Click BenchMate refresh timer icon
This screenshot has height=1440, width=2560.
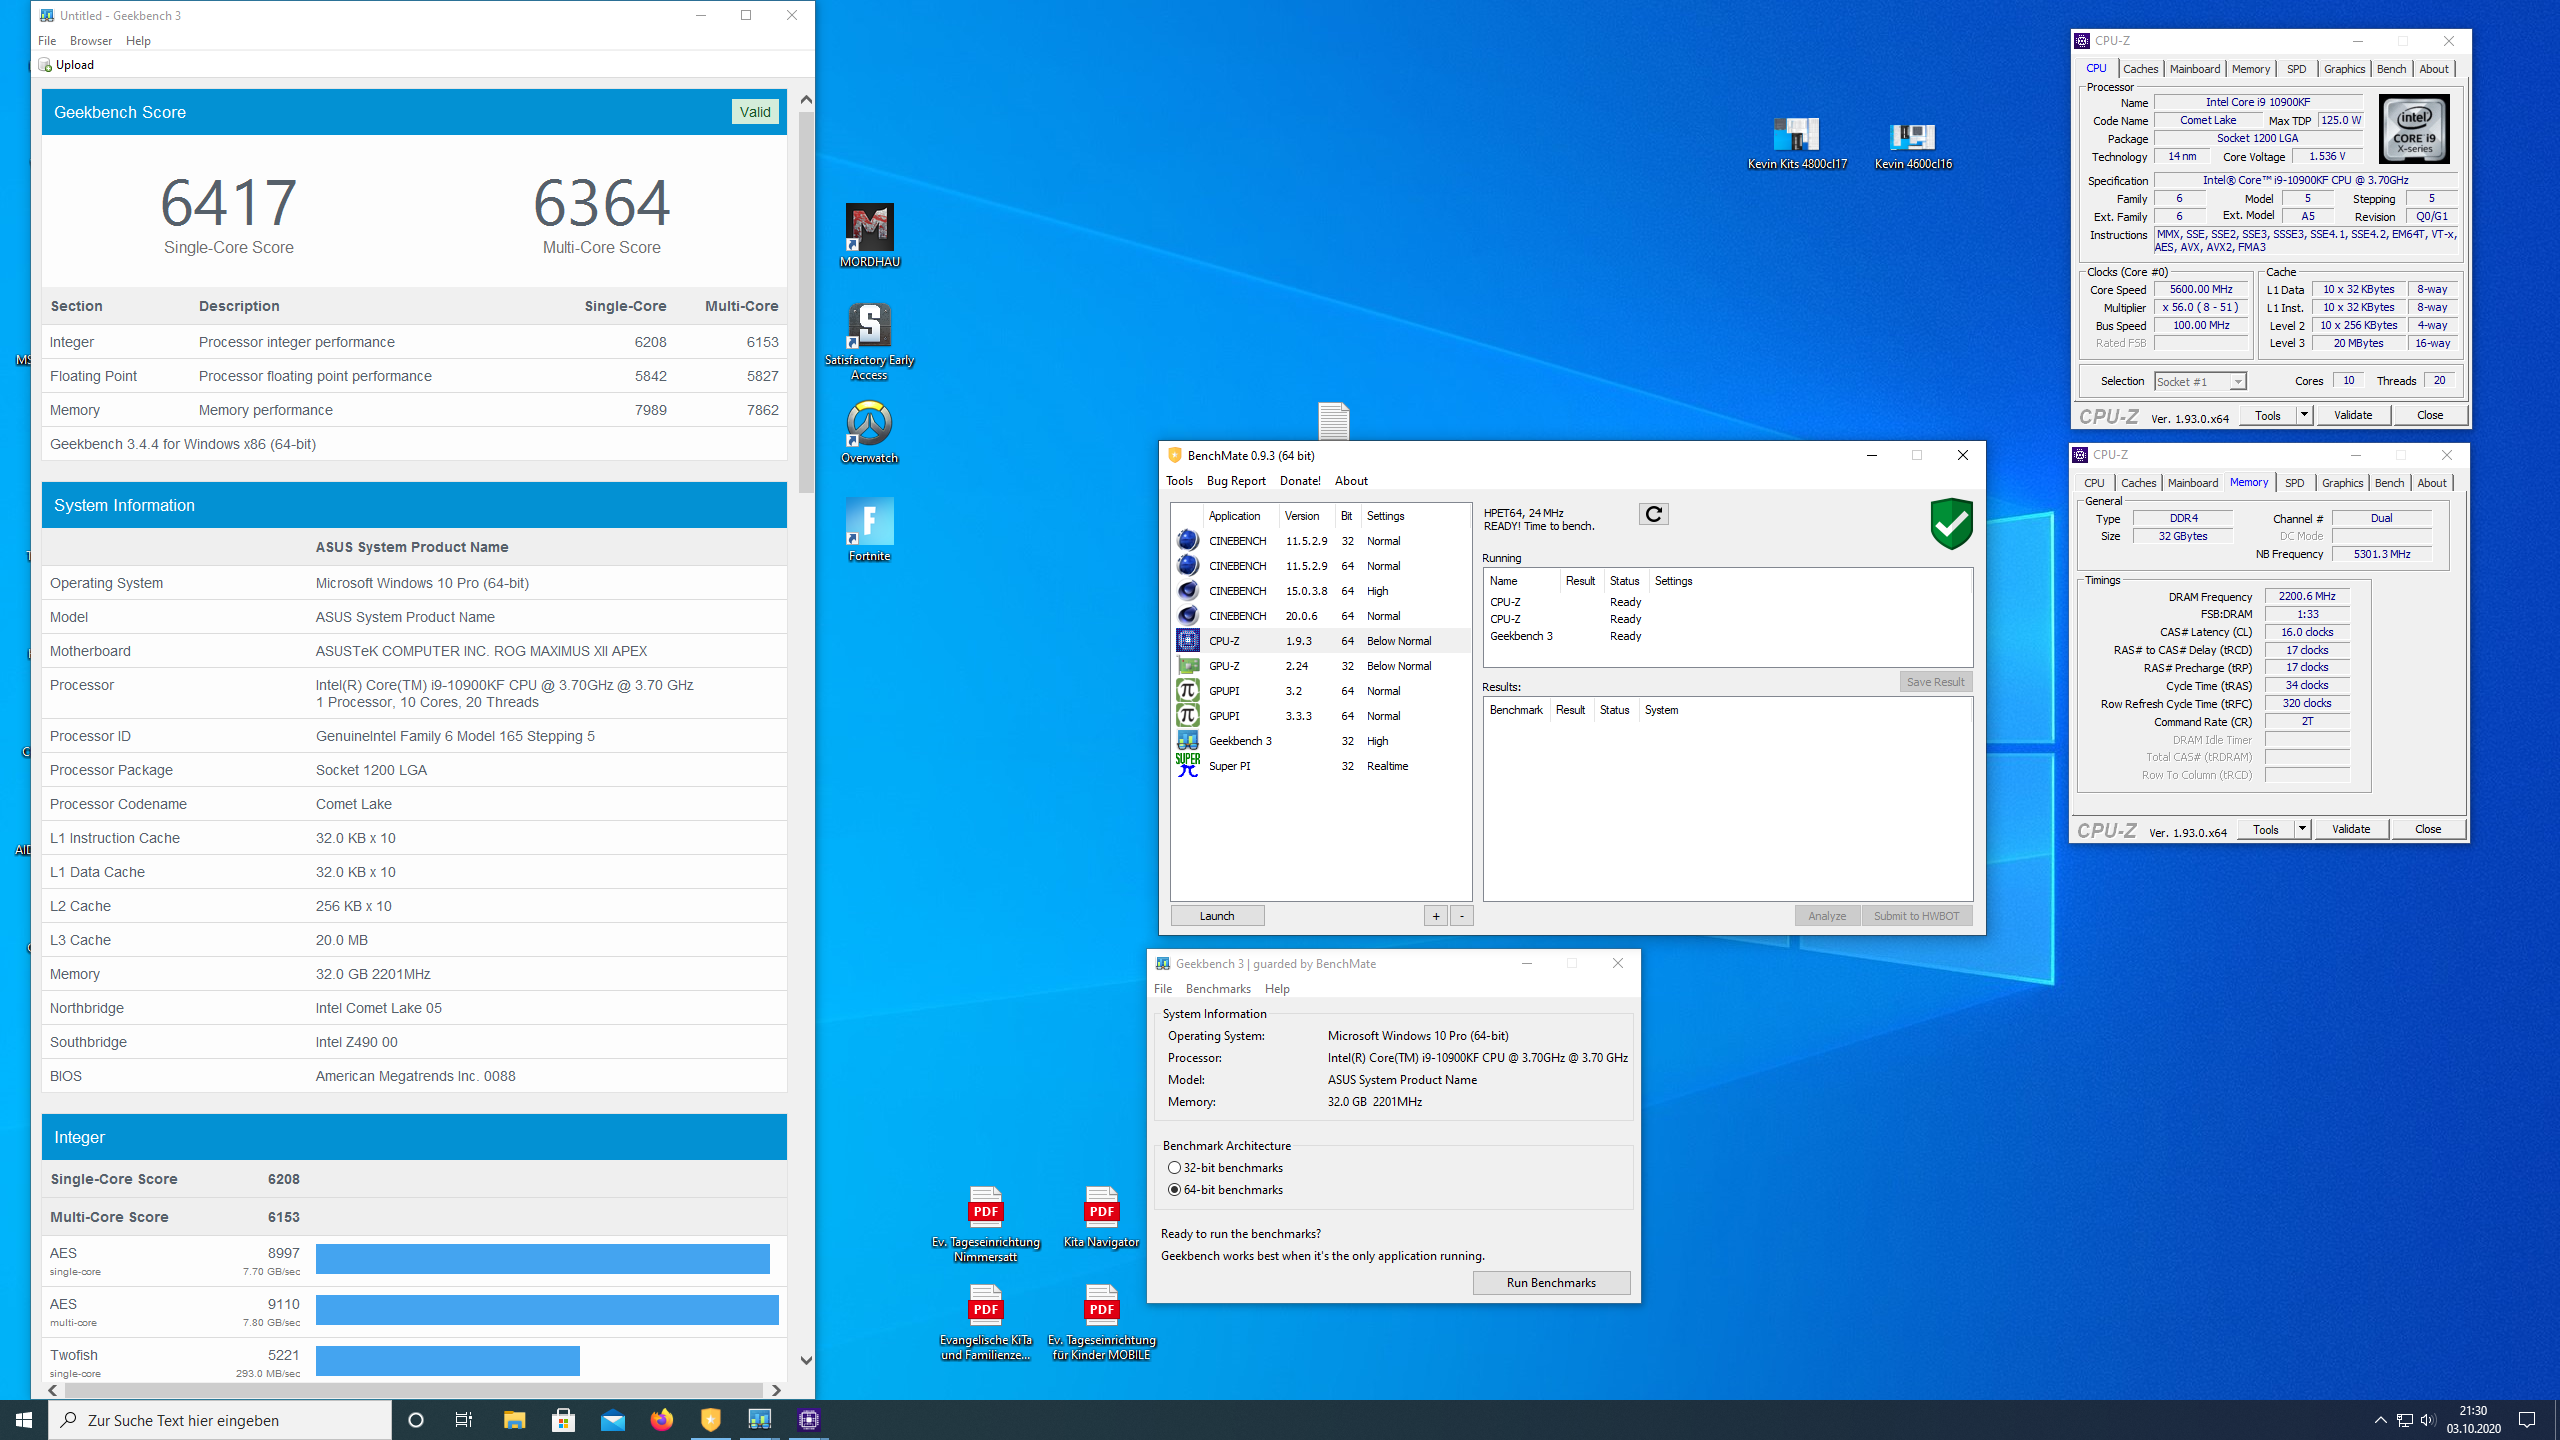(1653, 514)
